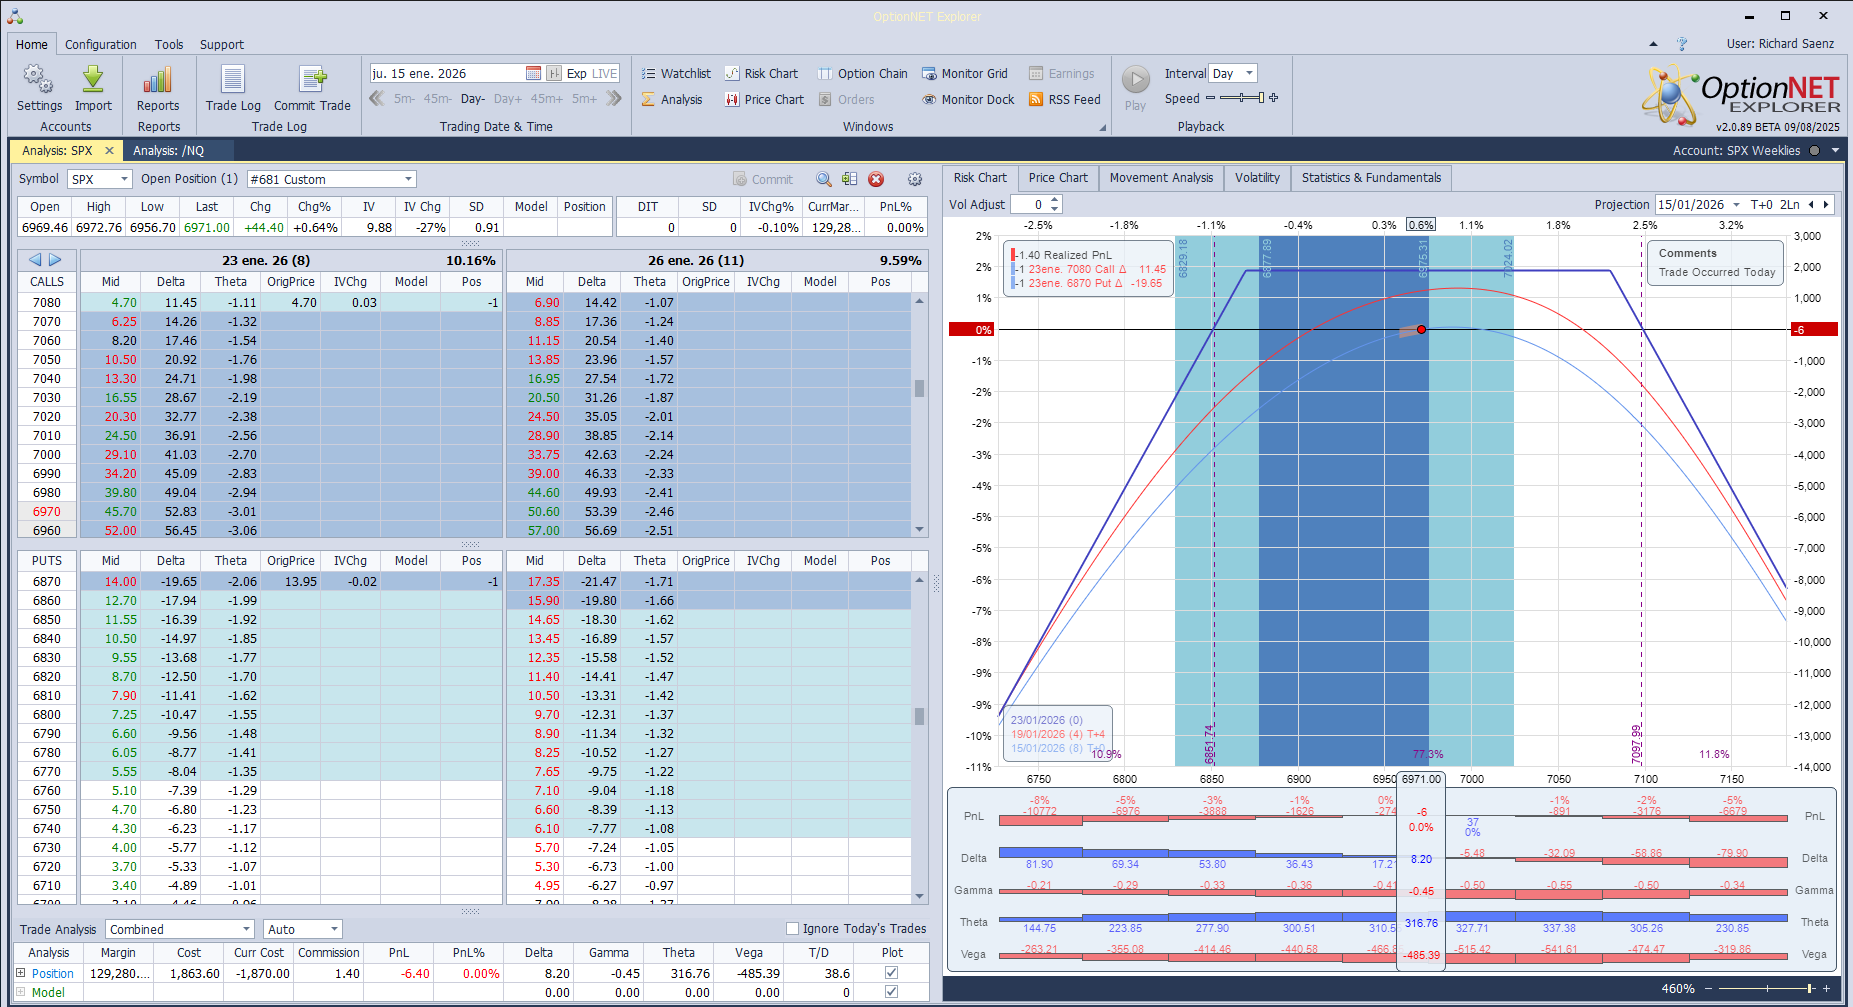Click the magnifier search icon near Commit
The height and width of the screenshot is (1007, 1853).
[x=823, y=179]
